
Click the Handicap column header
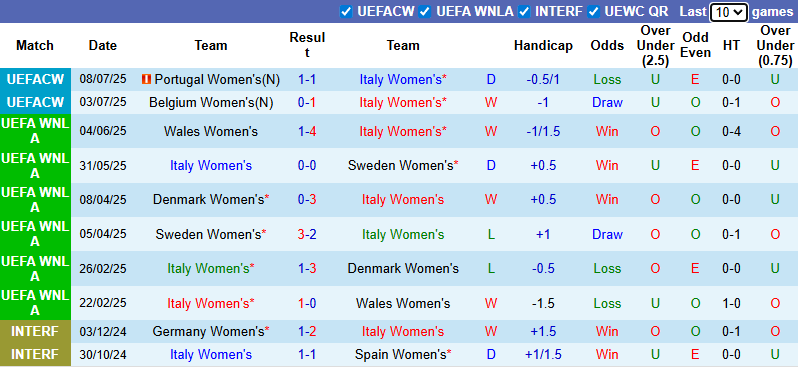543,45
